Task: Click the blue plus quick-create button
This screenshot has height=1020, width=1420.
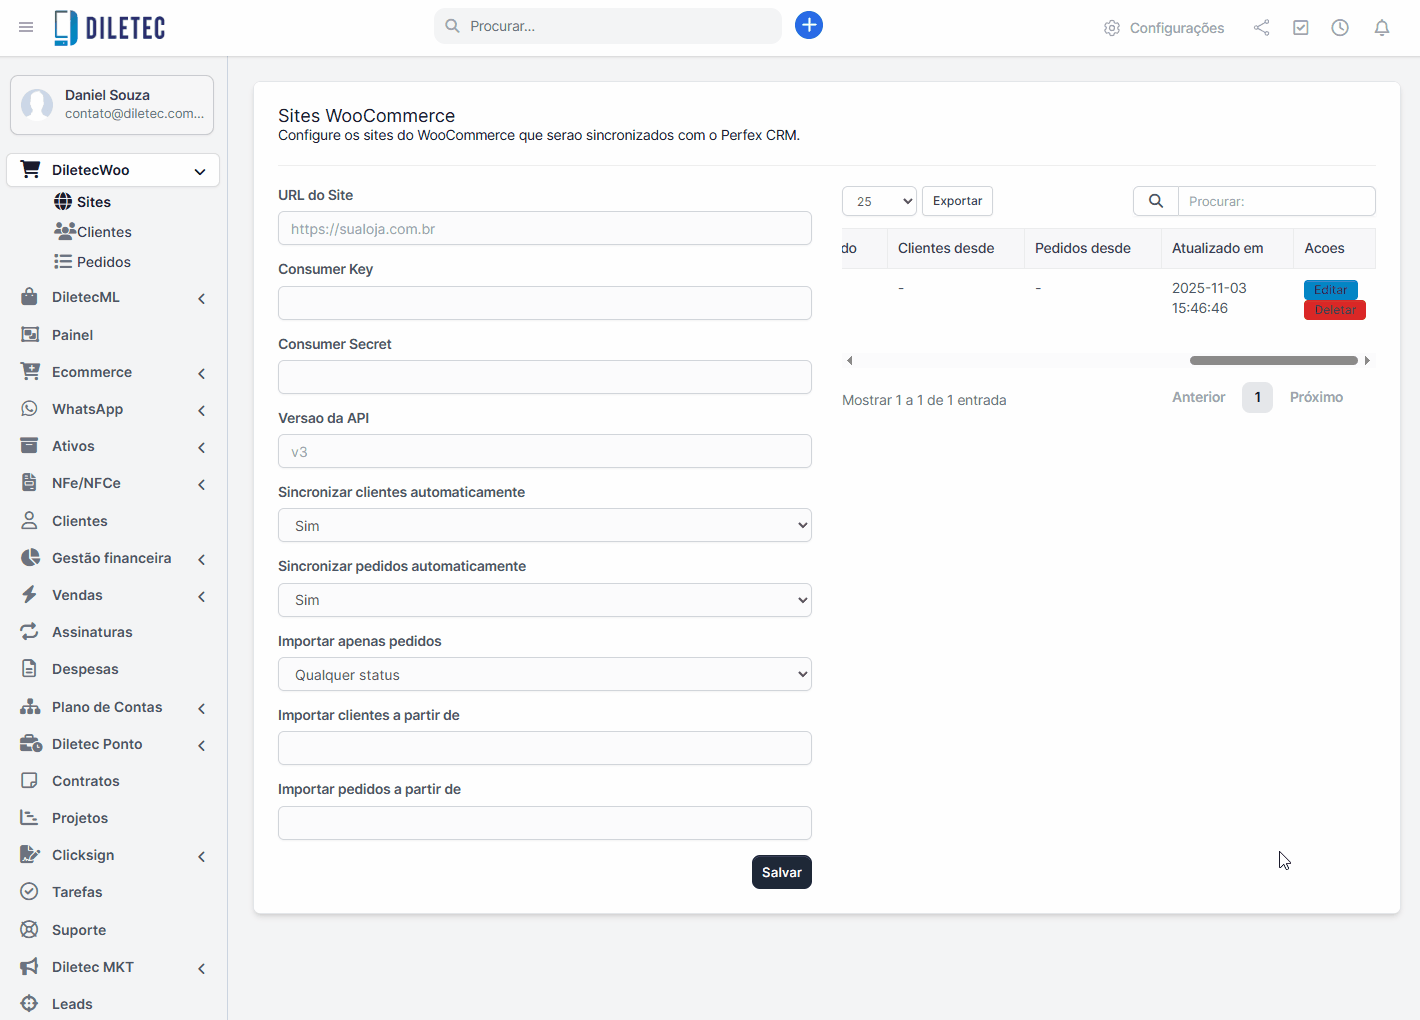Action: coord(809,25)
